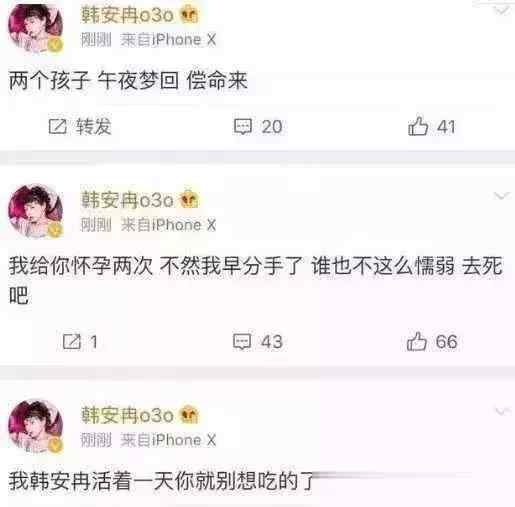Expand the second post's options chevron
The width and height of the screenshot is (515, 507).
click(x=501, y=196)
